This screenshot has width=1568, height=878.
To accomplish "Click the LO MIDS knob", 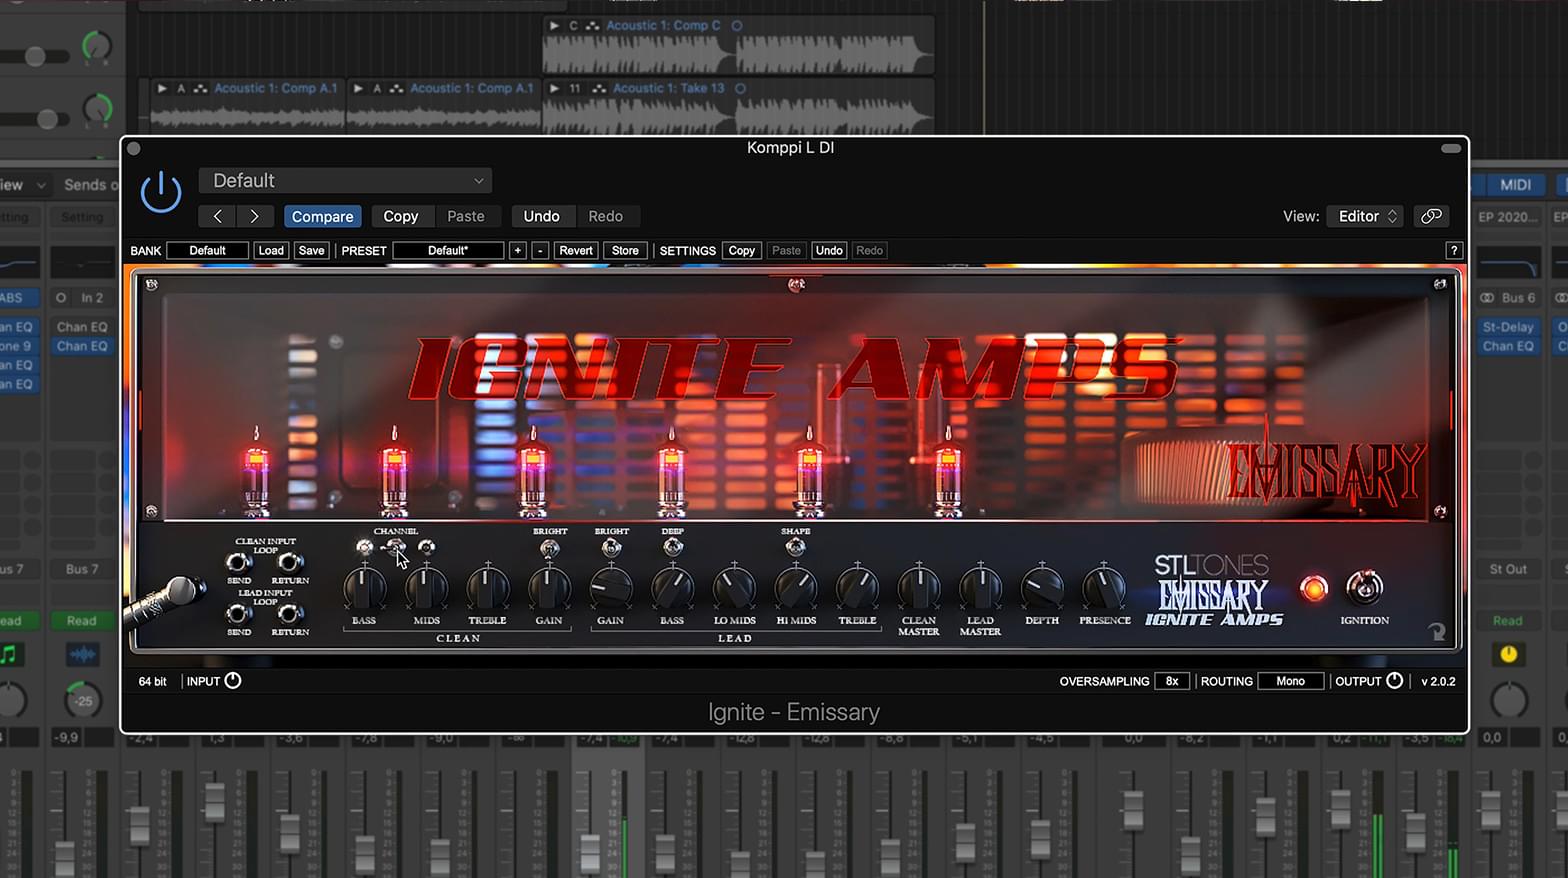I will (x=734, y=588).
